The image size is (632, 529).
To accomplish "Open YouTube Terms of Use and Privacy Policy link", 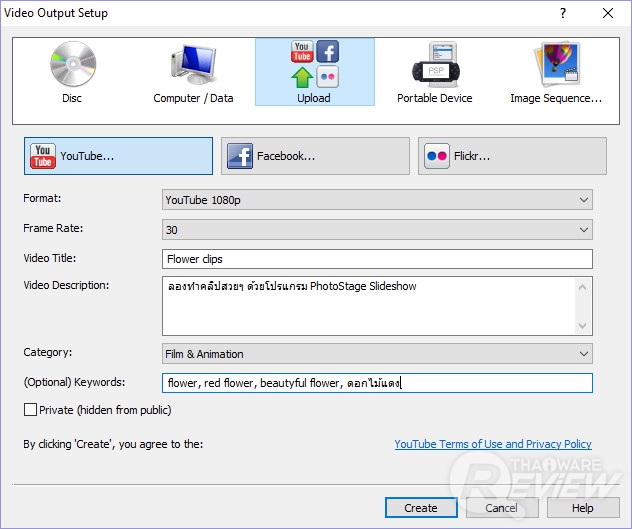I will click(x=493, y=444).
